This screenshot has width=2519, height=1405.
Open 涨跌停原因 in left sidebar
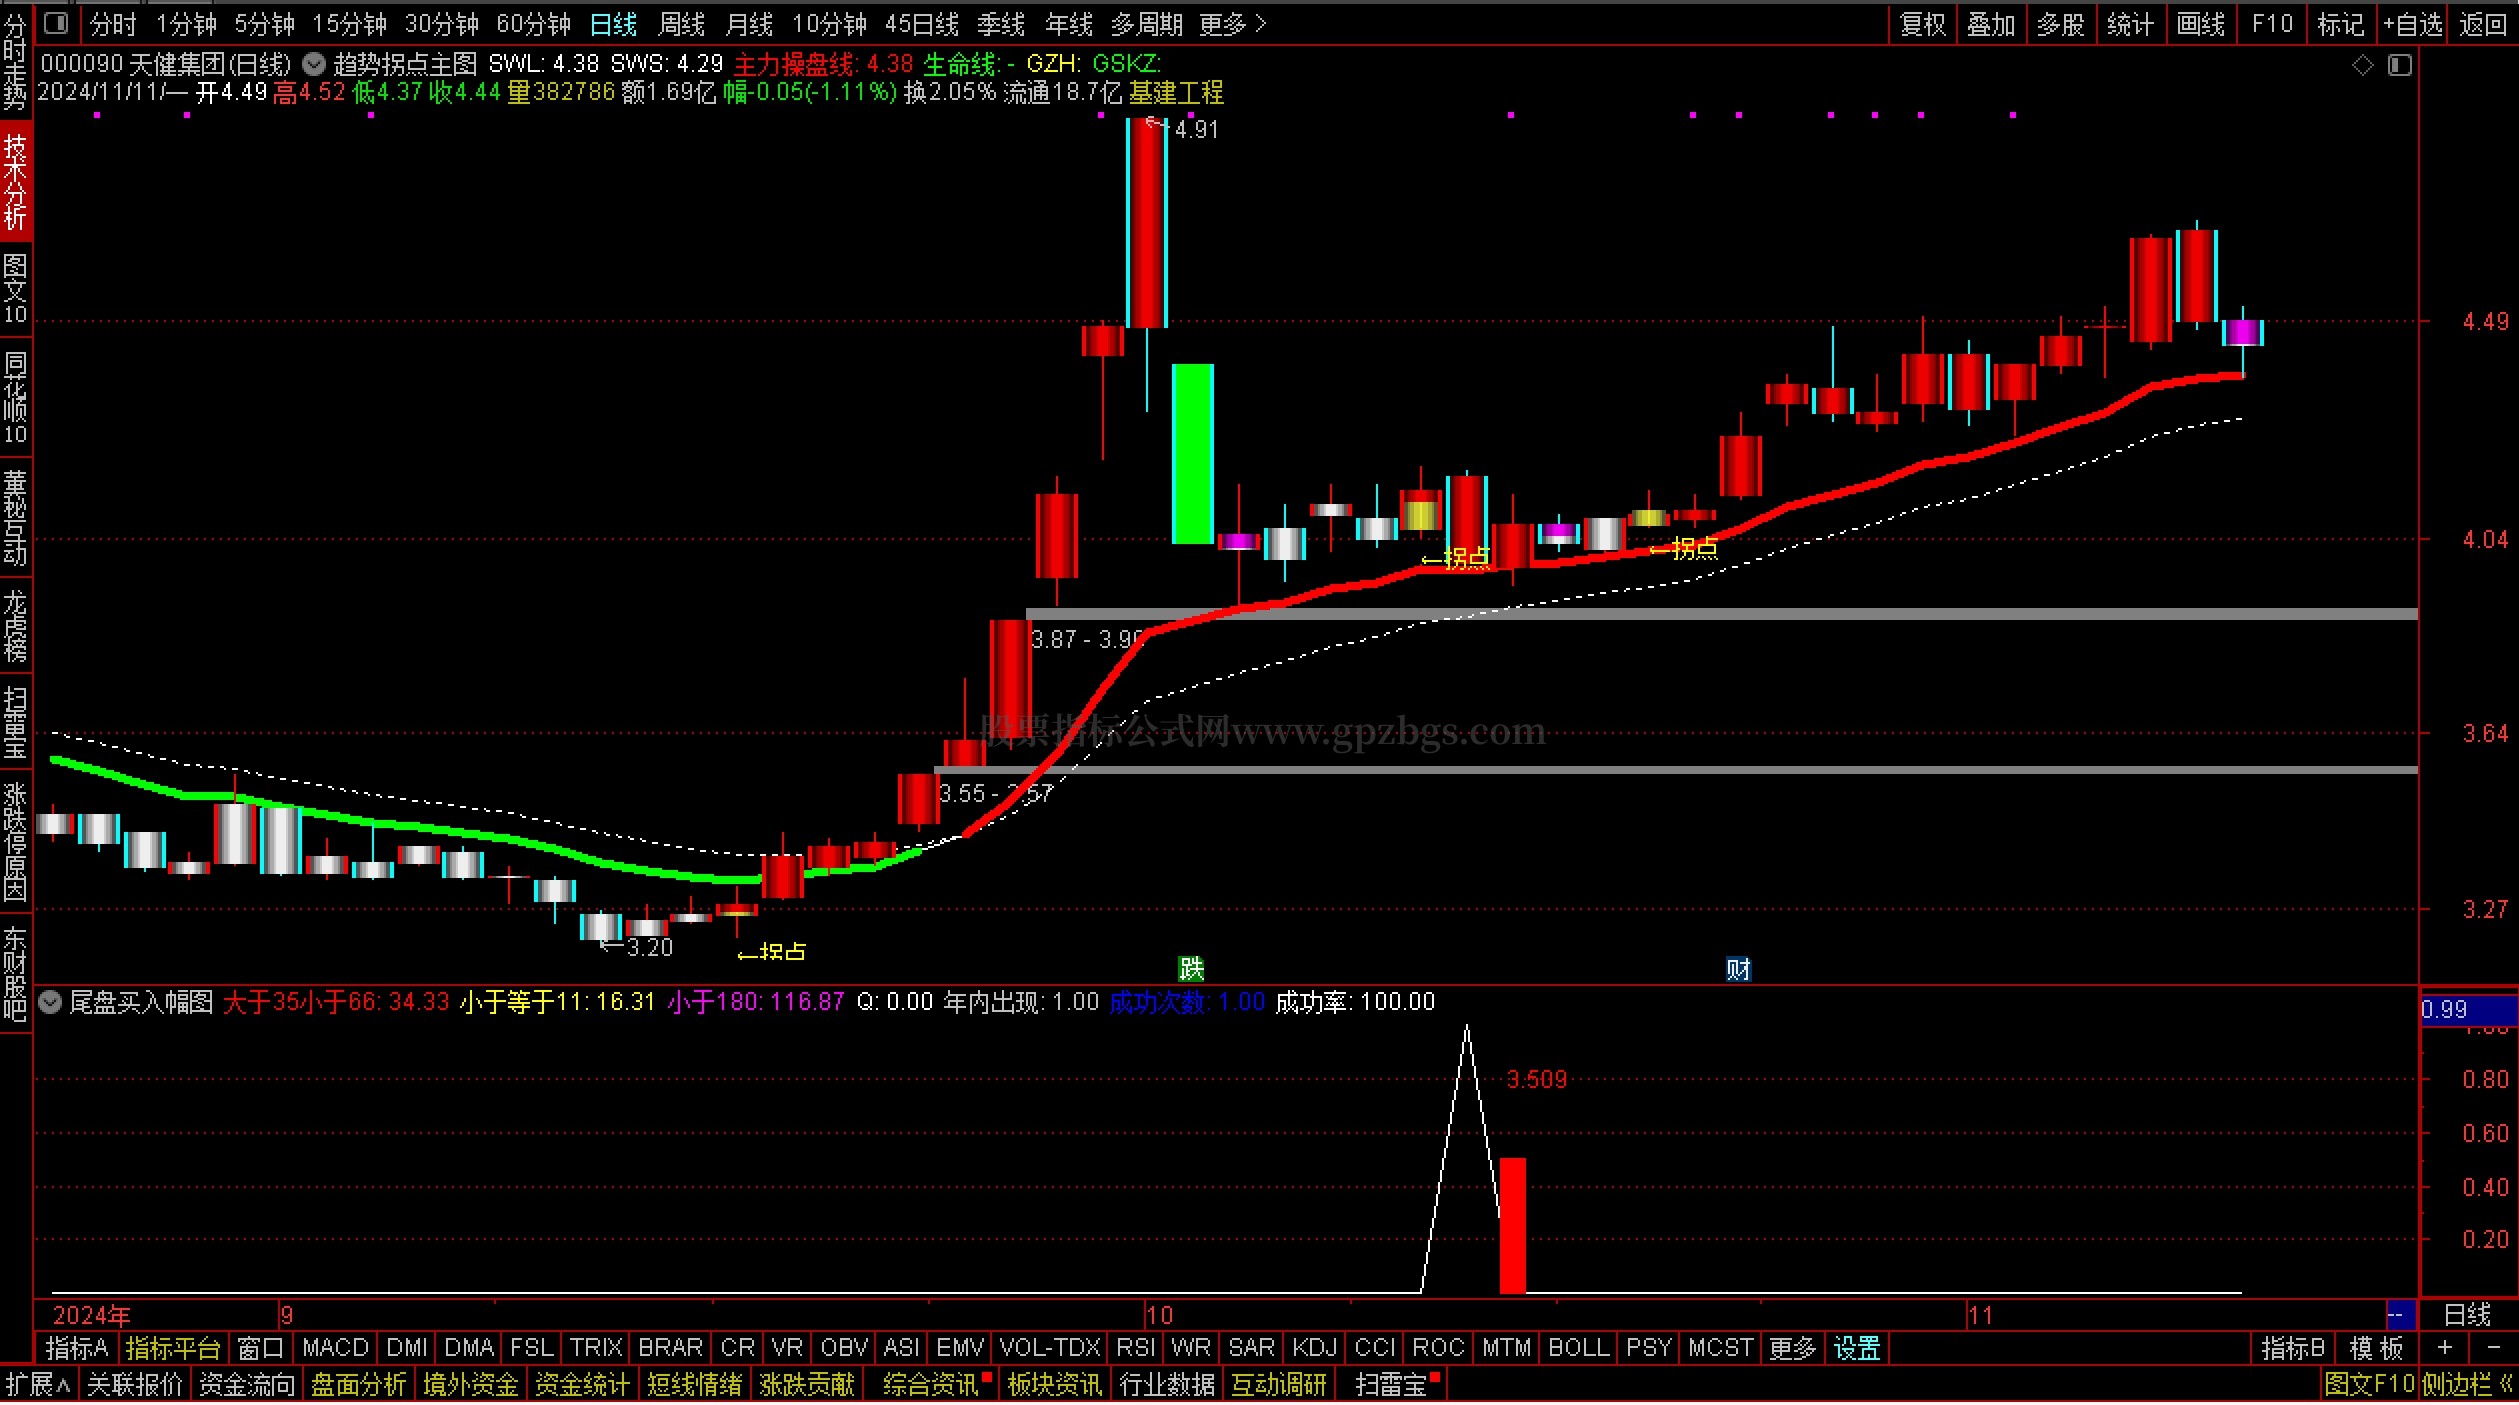(15, 843)
